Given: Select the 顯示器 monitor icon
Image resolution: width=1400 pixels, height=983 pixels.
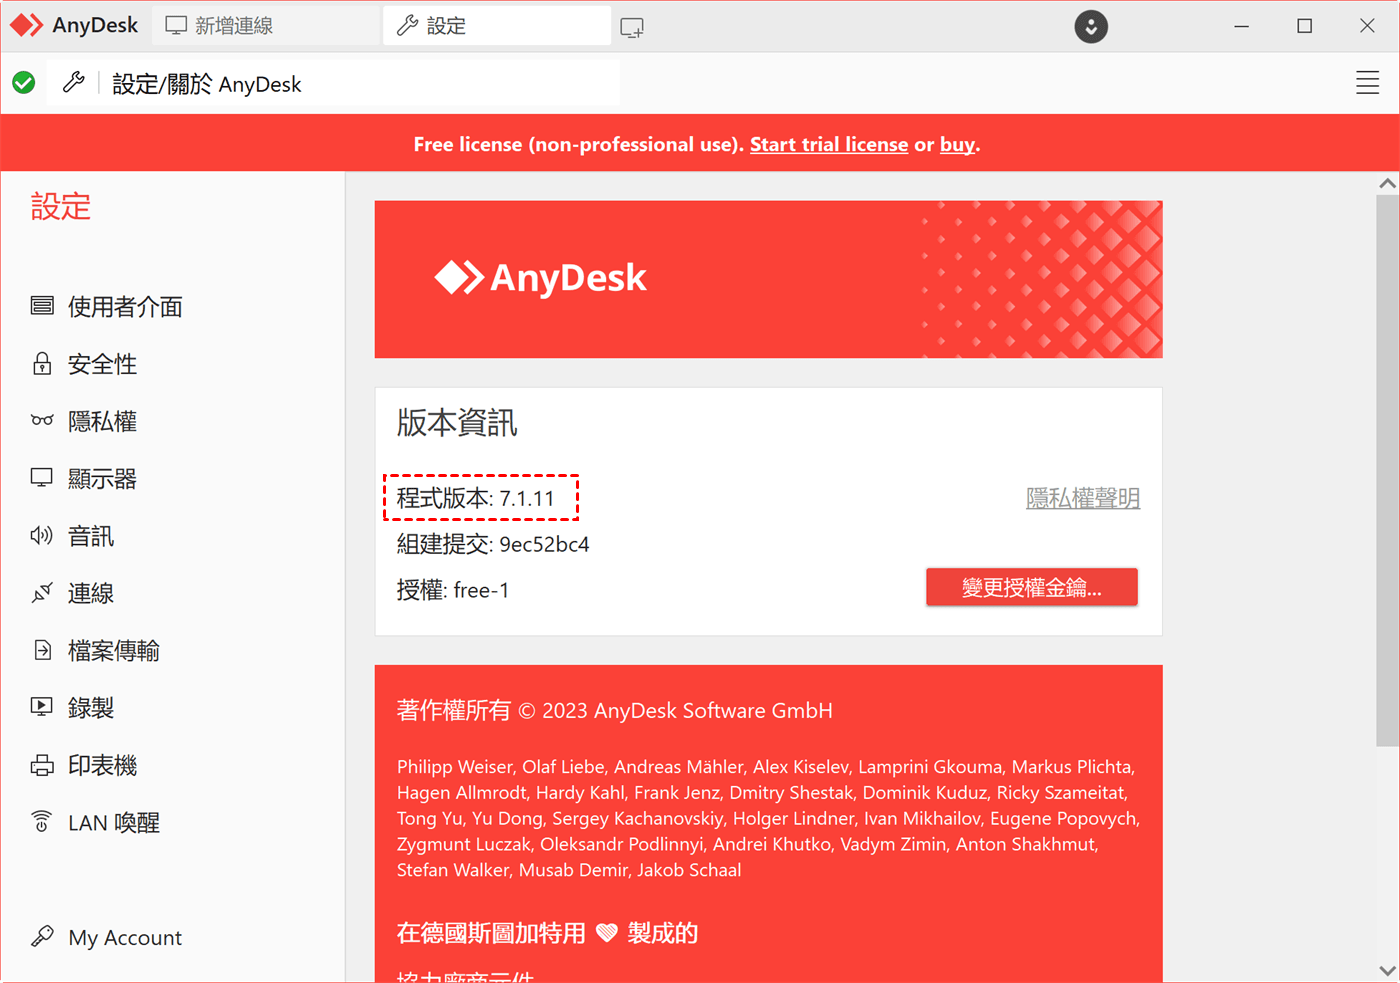Looking at the screenshot, I should pyautogui.click(x=42, y=478).
